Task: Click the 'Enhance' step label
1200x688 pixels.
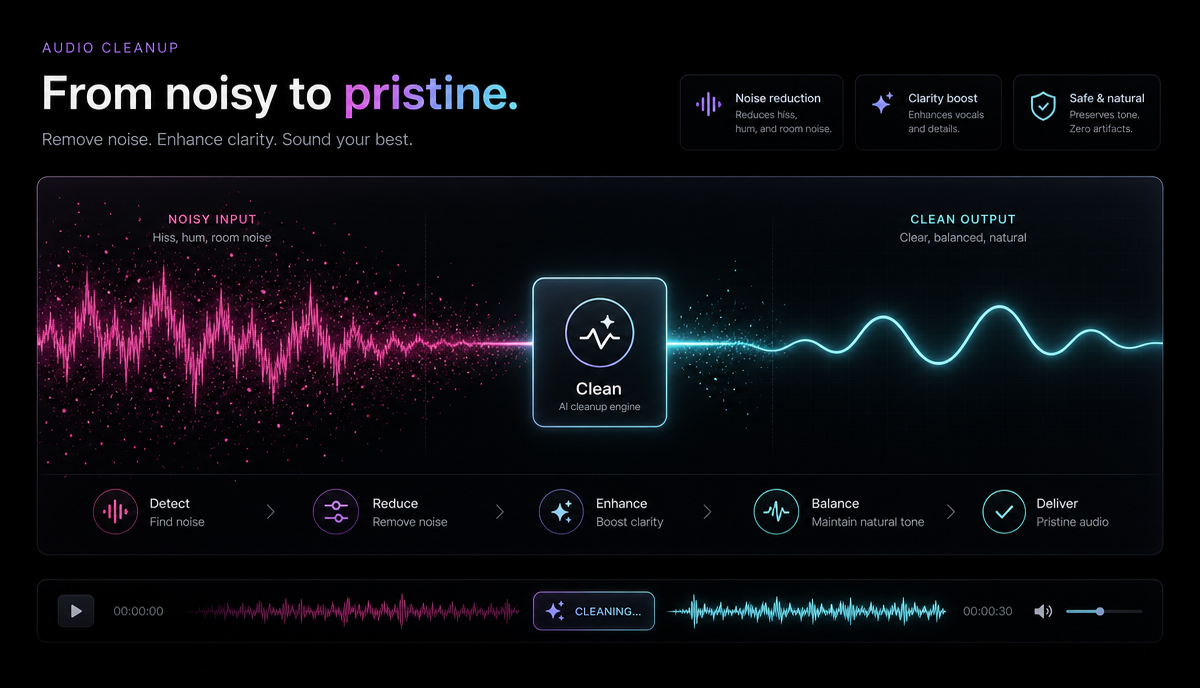Action: 621,503
